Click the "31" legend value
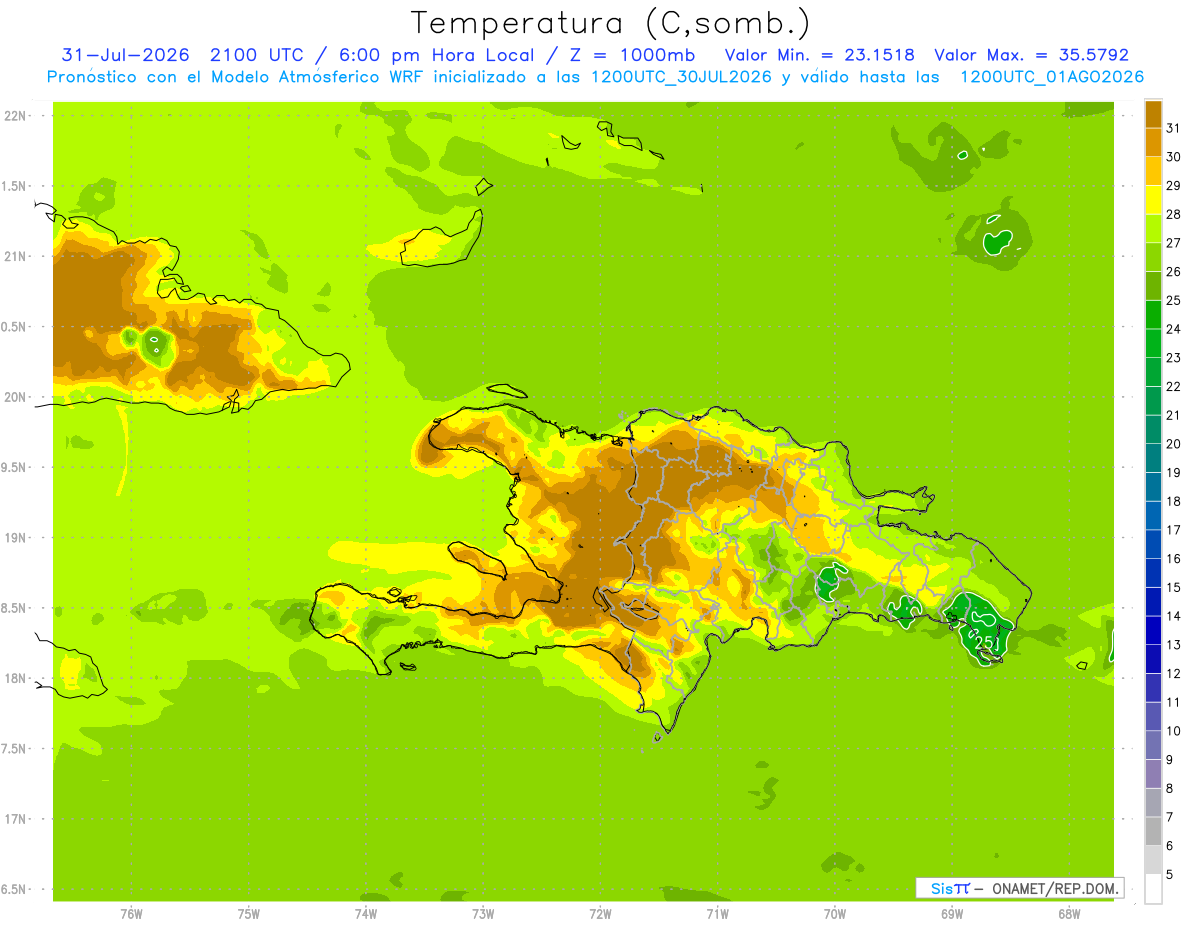The height and width of the screenshot is (927, 1200). (1174, 128)
